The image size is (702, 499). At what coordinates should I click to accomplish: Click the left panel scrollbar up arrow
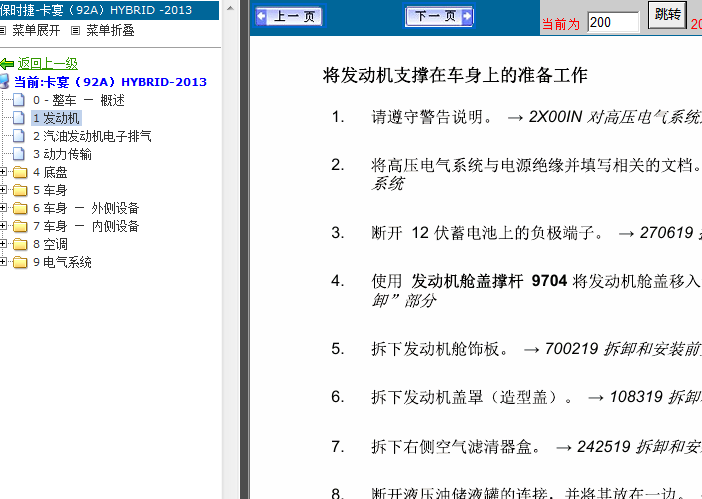(230, 8)
